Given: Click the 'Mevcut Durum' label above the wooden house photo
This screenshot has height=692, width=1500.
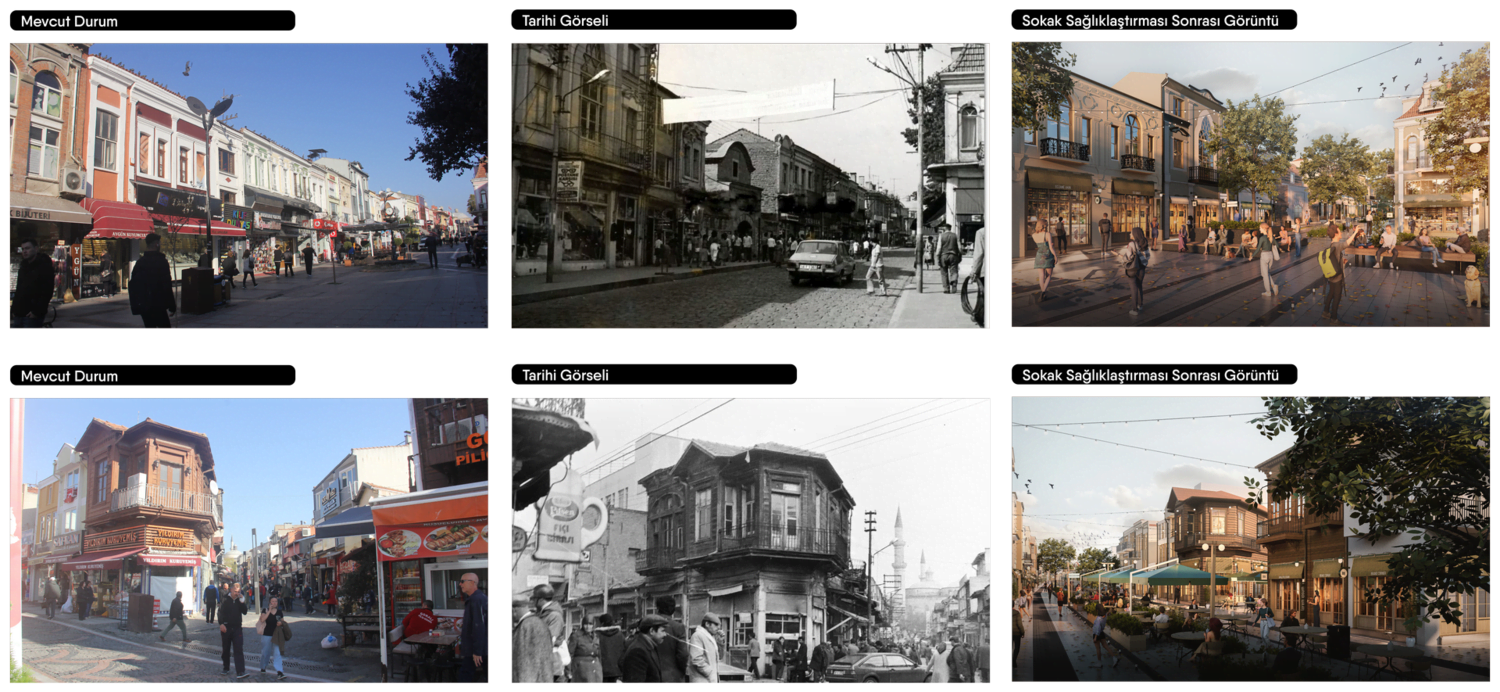Looking at the screenshot, I should click(x=69, y=377).
